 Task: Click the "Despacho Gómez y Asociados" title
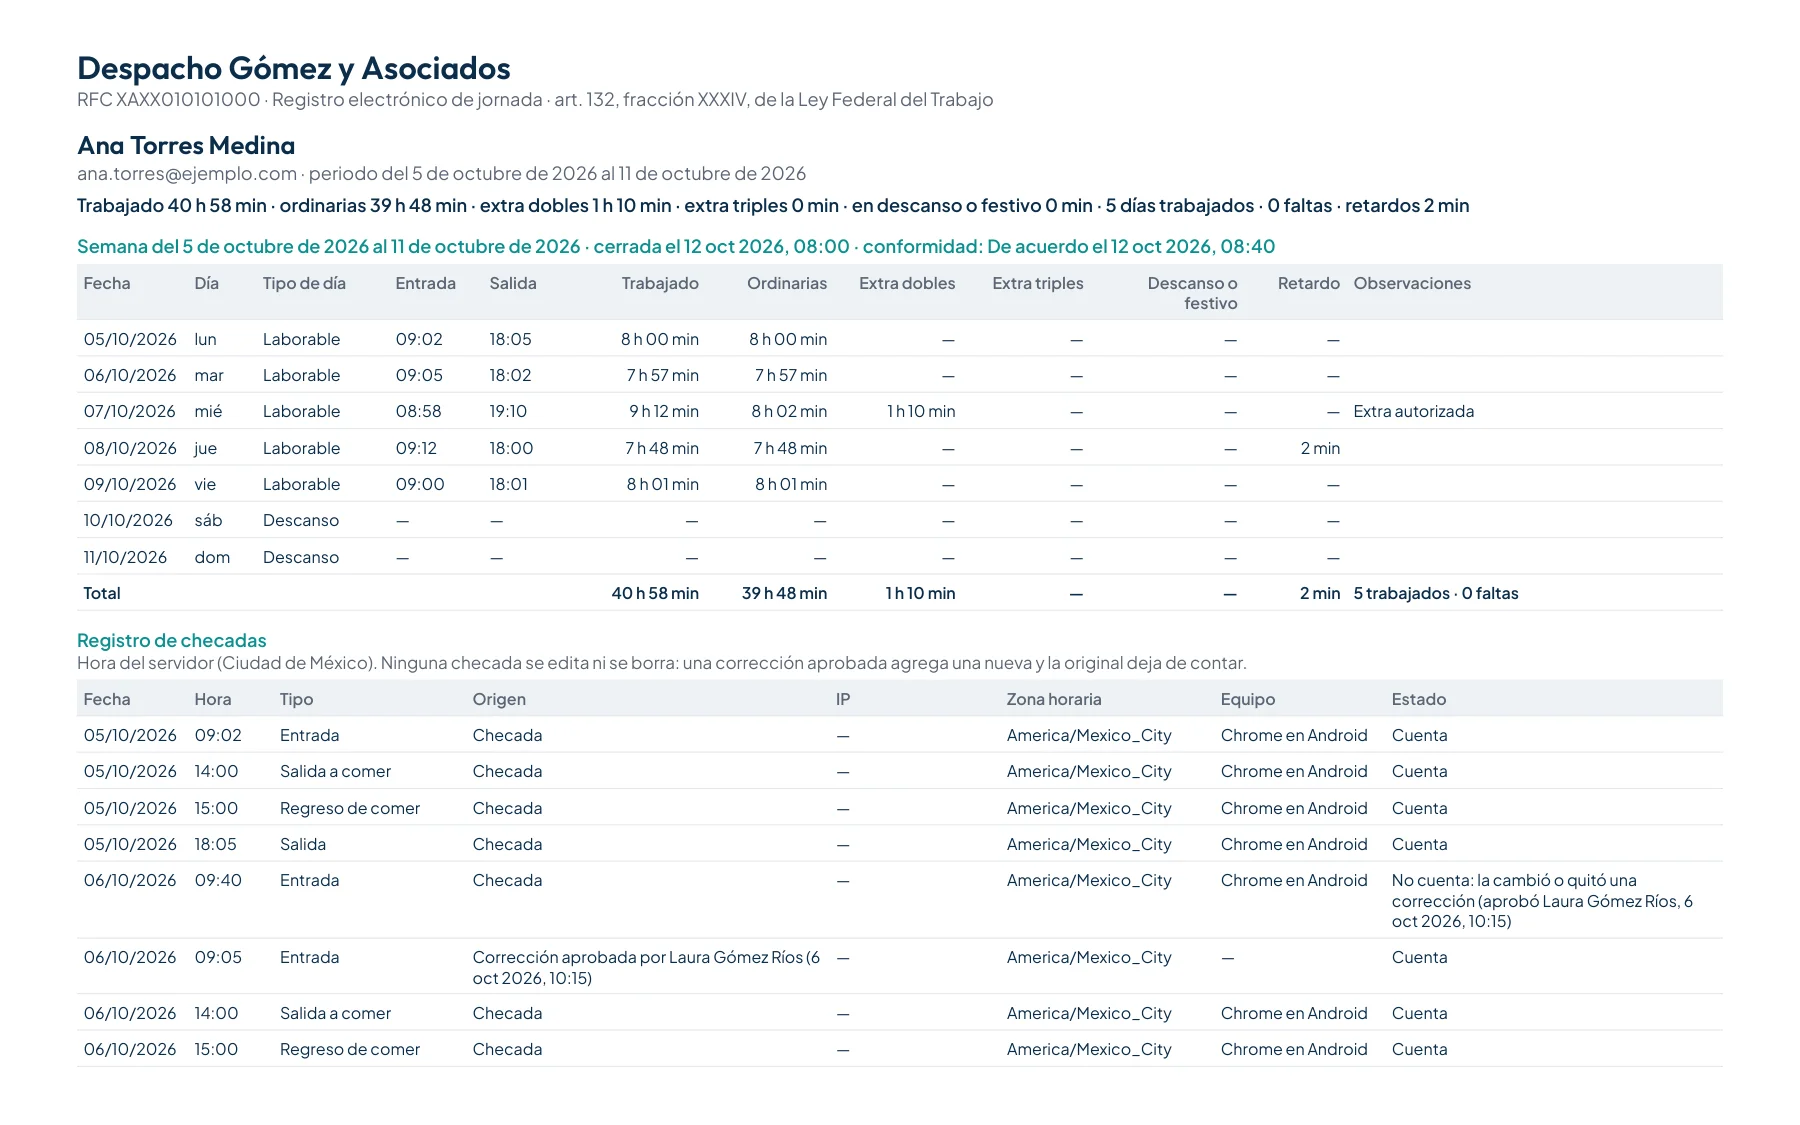[294, 68]
